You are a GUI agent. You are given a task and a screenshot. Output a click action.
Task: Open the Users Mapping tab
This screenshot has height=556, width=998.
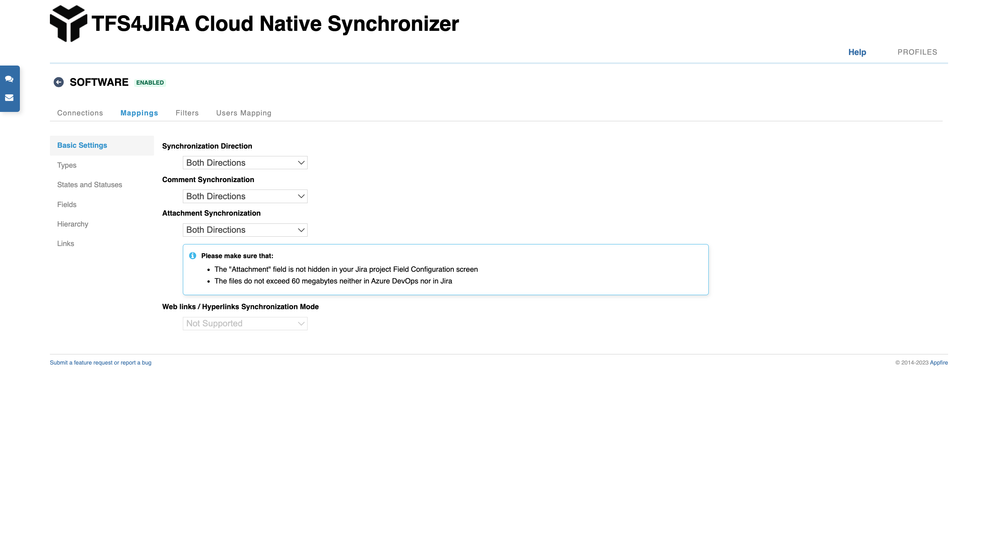click(244, 113)
